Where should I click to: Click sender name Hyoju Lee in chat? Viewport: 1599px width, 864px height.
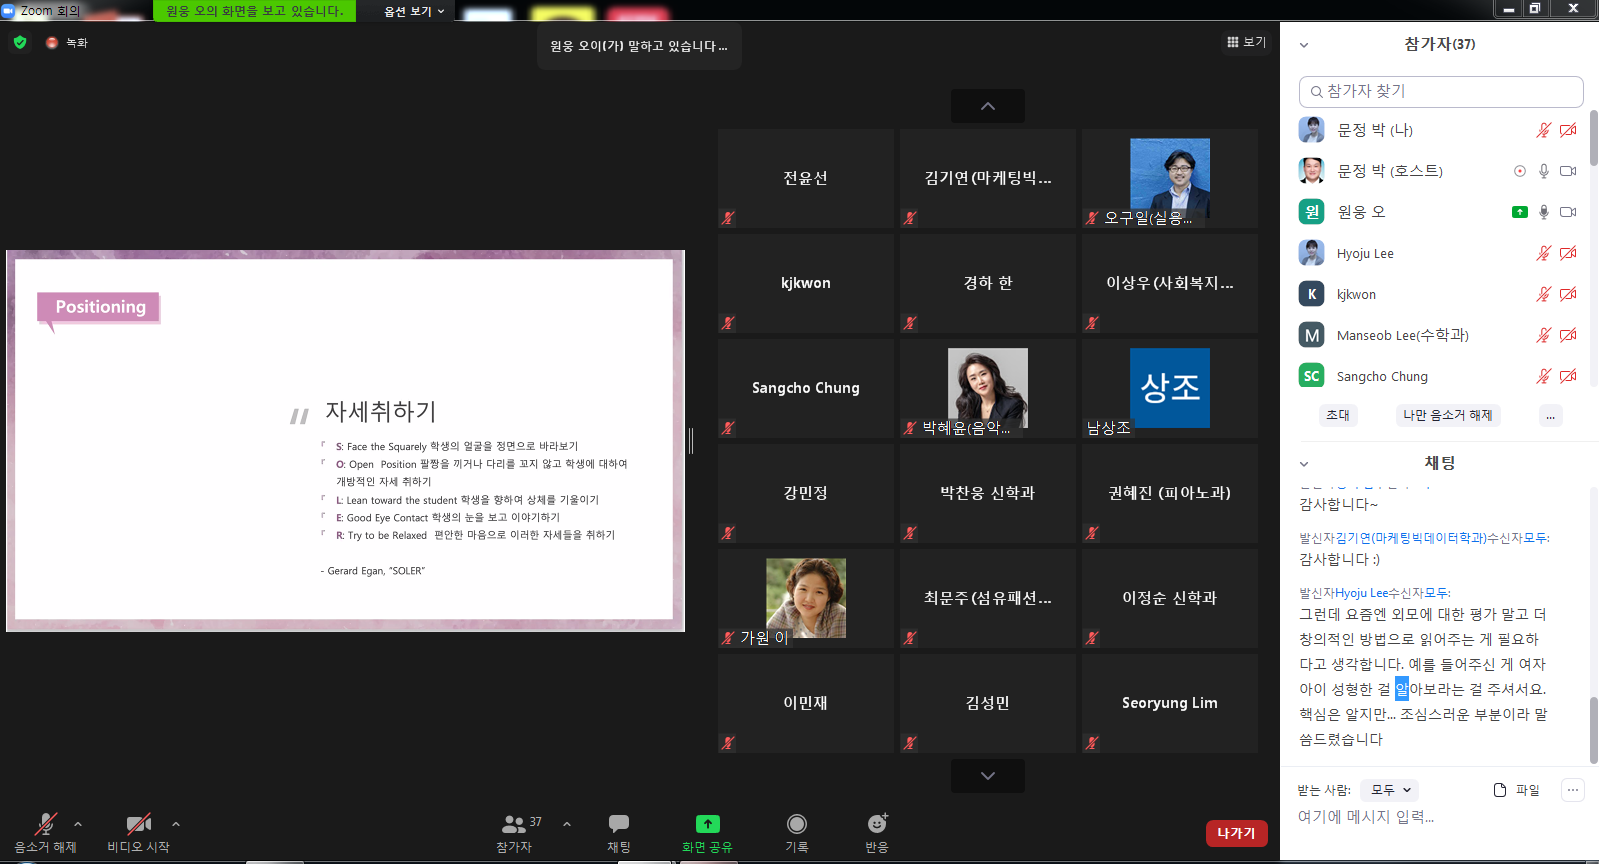[x=1361, y=593]
